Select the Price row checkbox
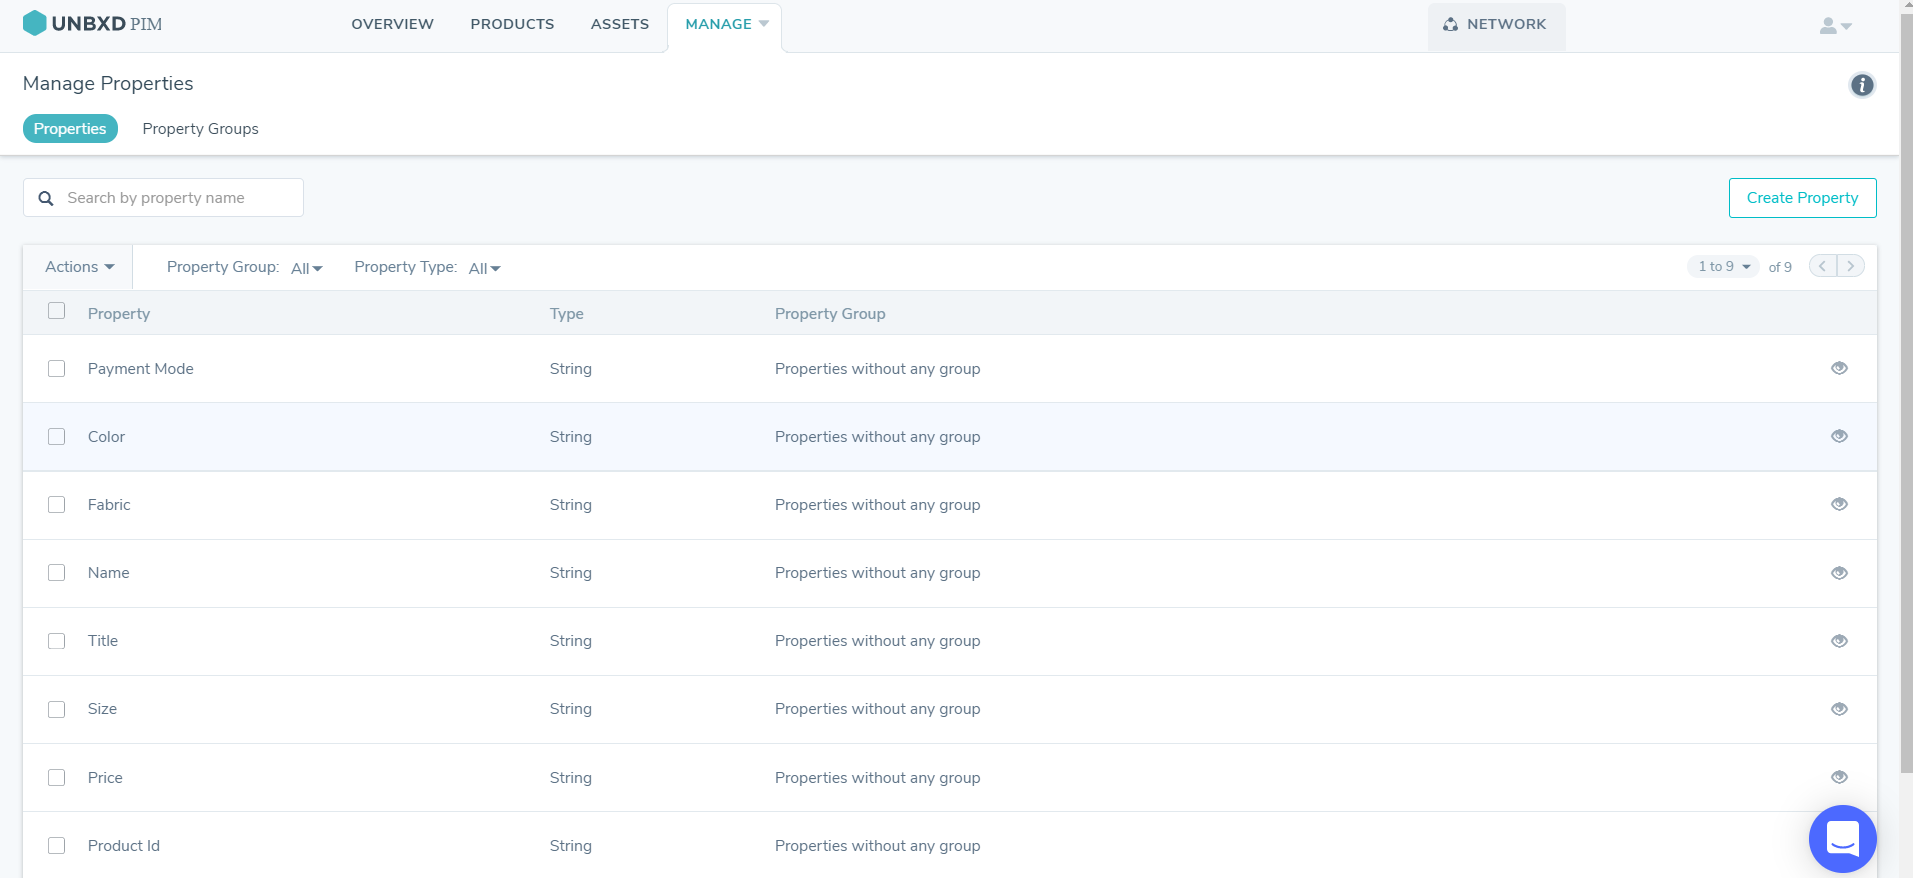1913x878 pixels. point(57,778)
